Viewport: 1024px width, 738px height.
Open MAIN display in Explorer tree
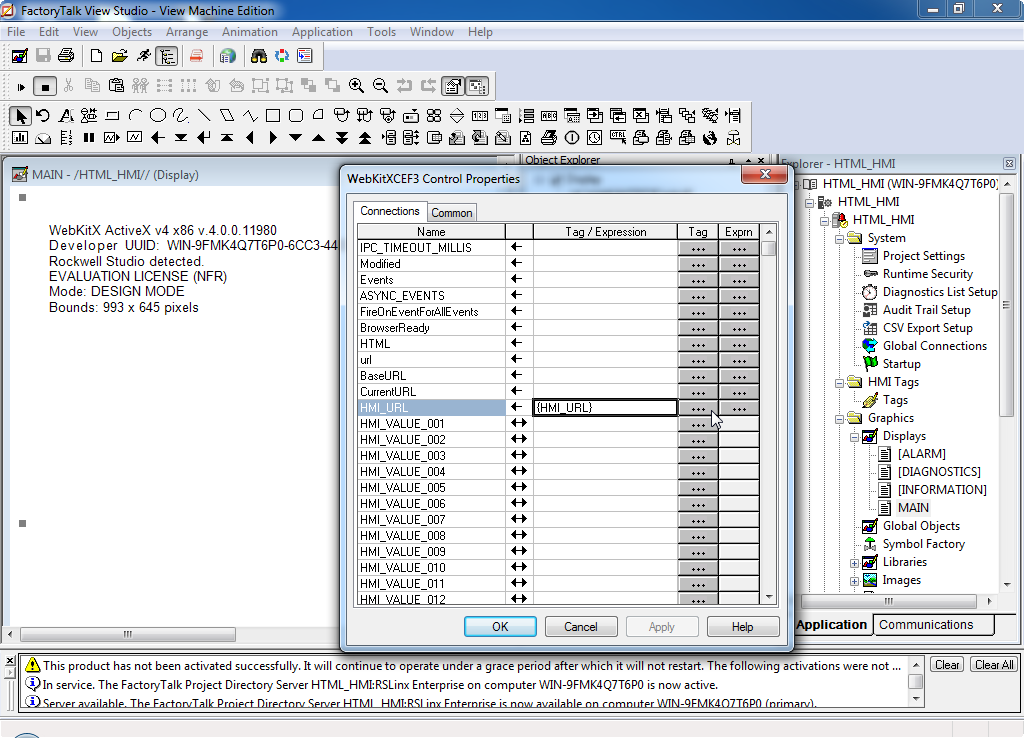(x=913, y=508)
